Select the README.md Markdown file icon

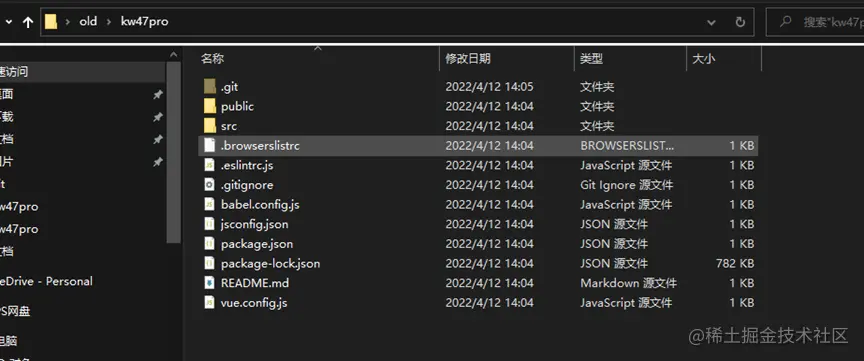click(x=209, y=283)
